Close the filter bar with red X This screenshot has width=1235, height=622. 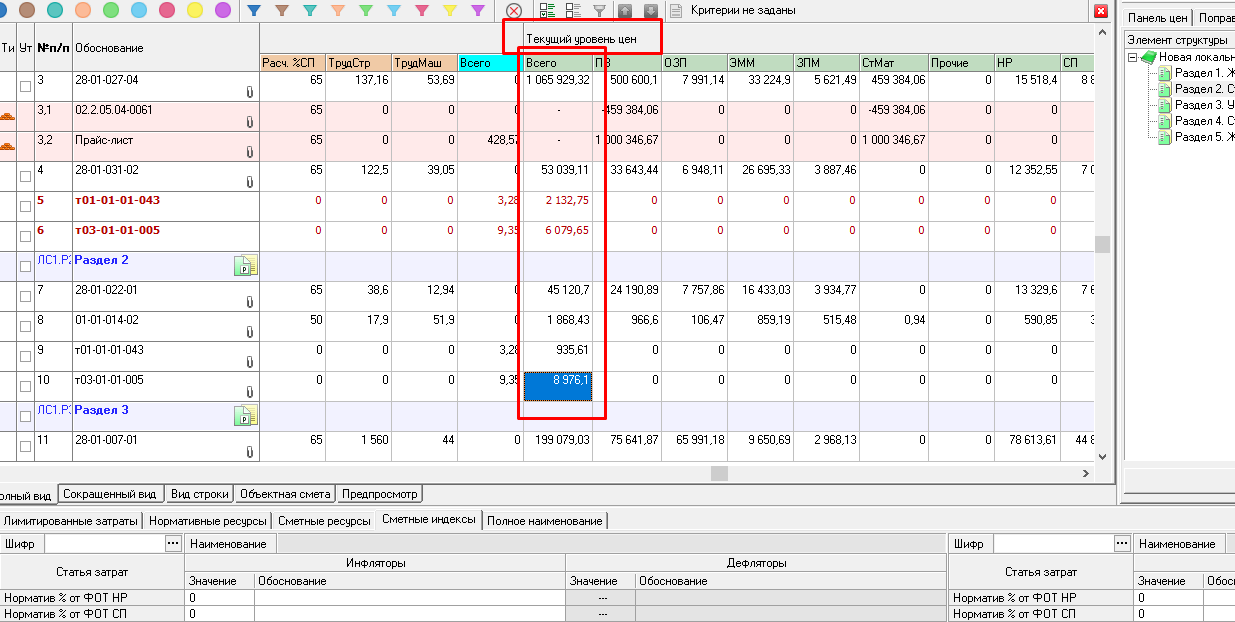click(1101, 11)
